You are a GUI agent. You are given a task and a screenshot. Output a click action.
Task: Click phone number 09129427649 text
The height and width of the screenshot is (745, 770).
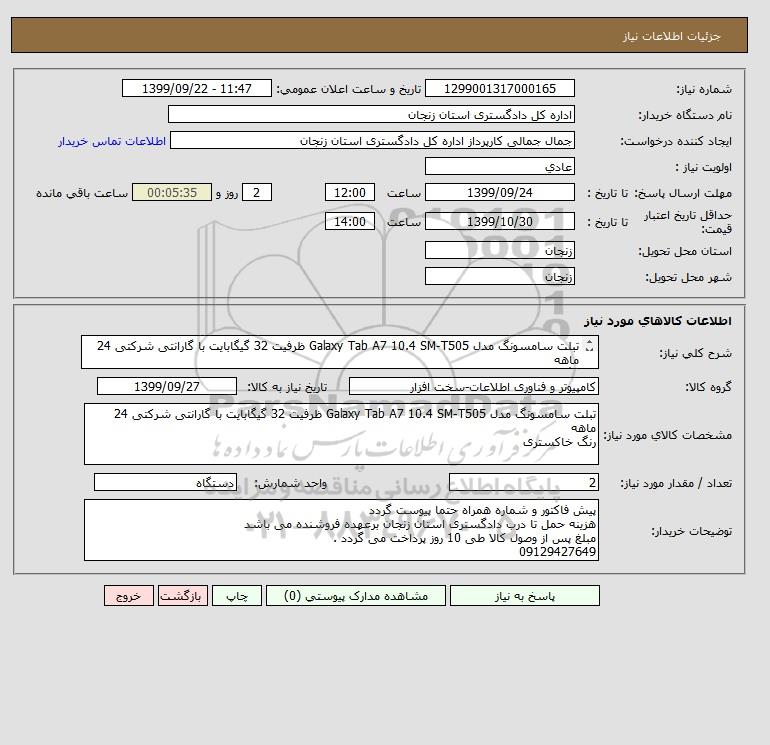[557, 552]
